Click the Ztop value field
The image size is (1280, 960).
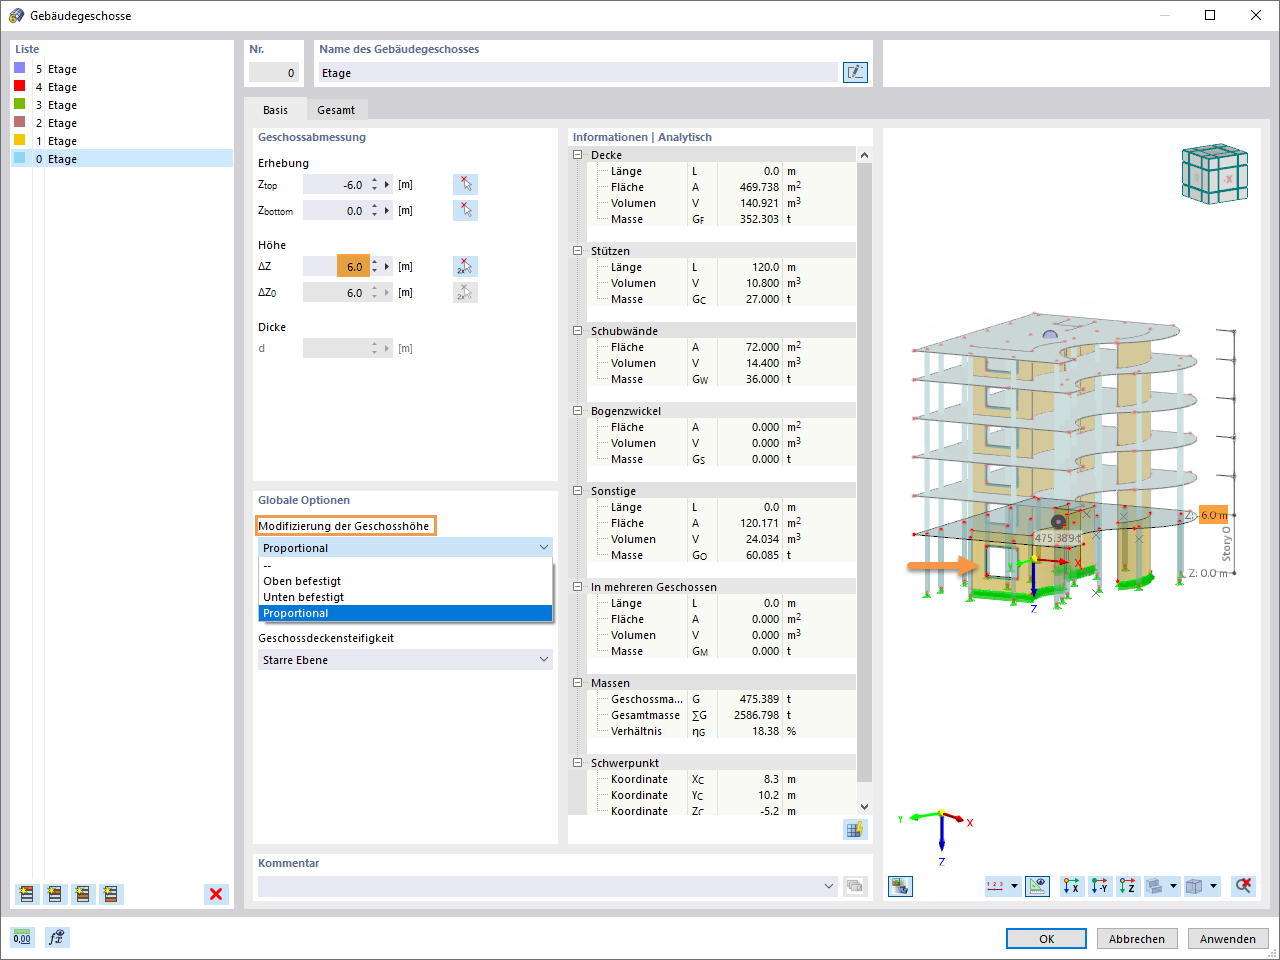click(336, 185)
